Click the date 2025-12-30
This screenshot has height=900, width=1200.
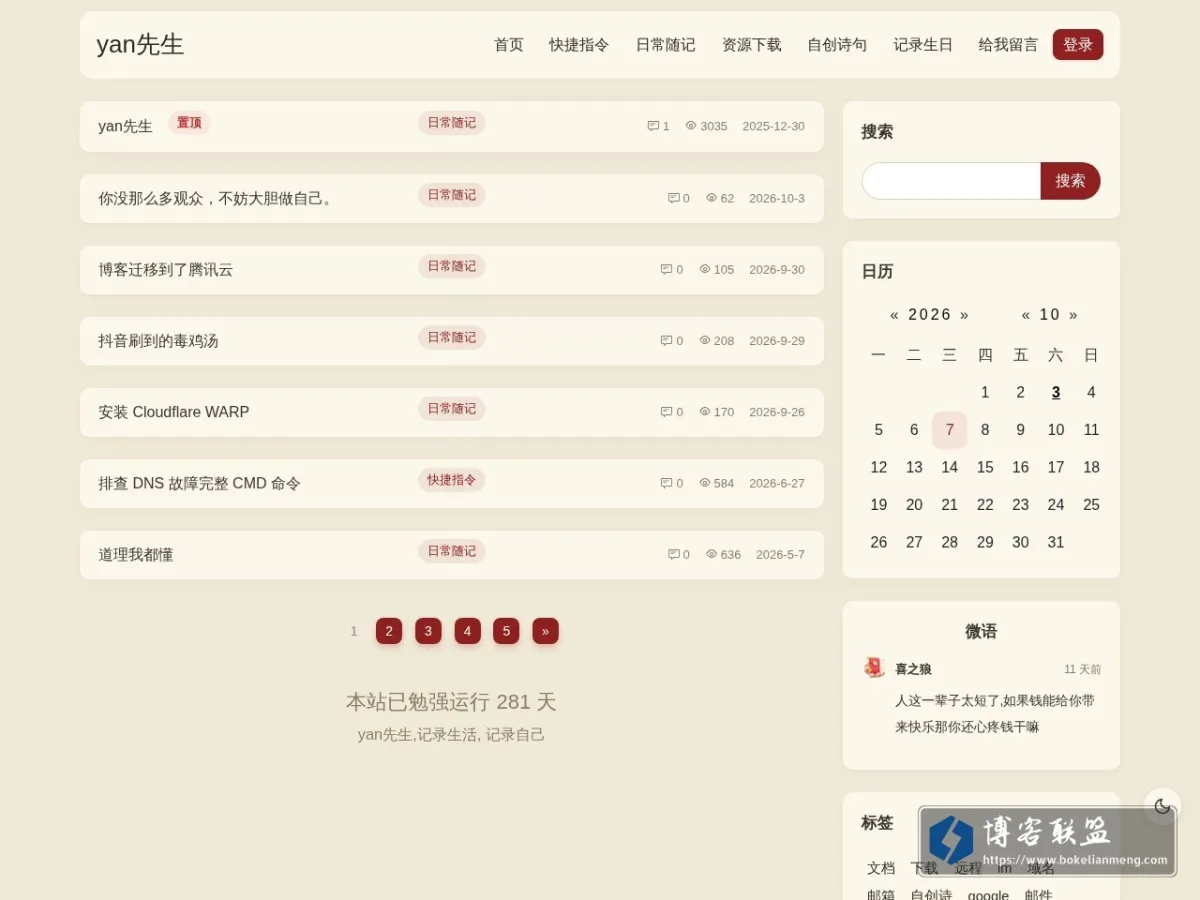(773, 126)
